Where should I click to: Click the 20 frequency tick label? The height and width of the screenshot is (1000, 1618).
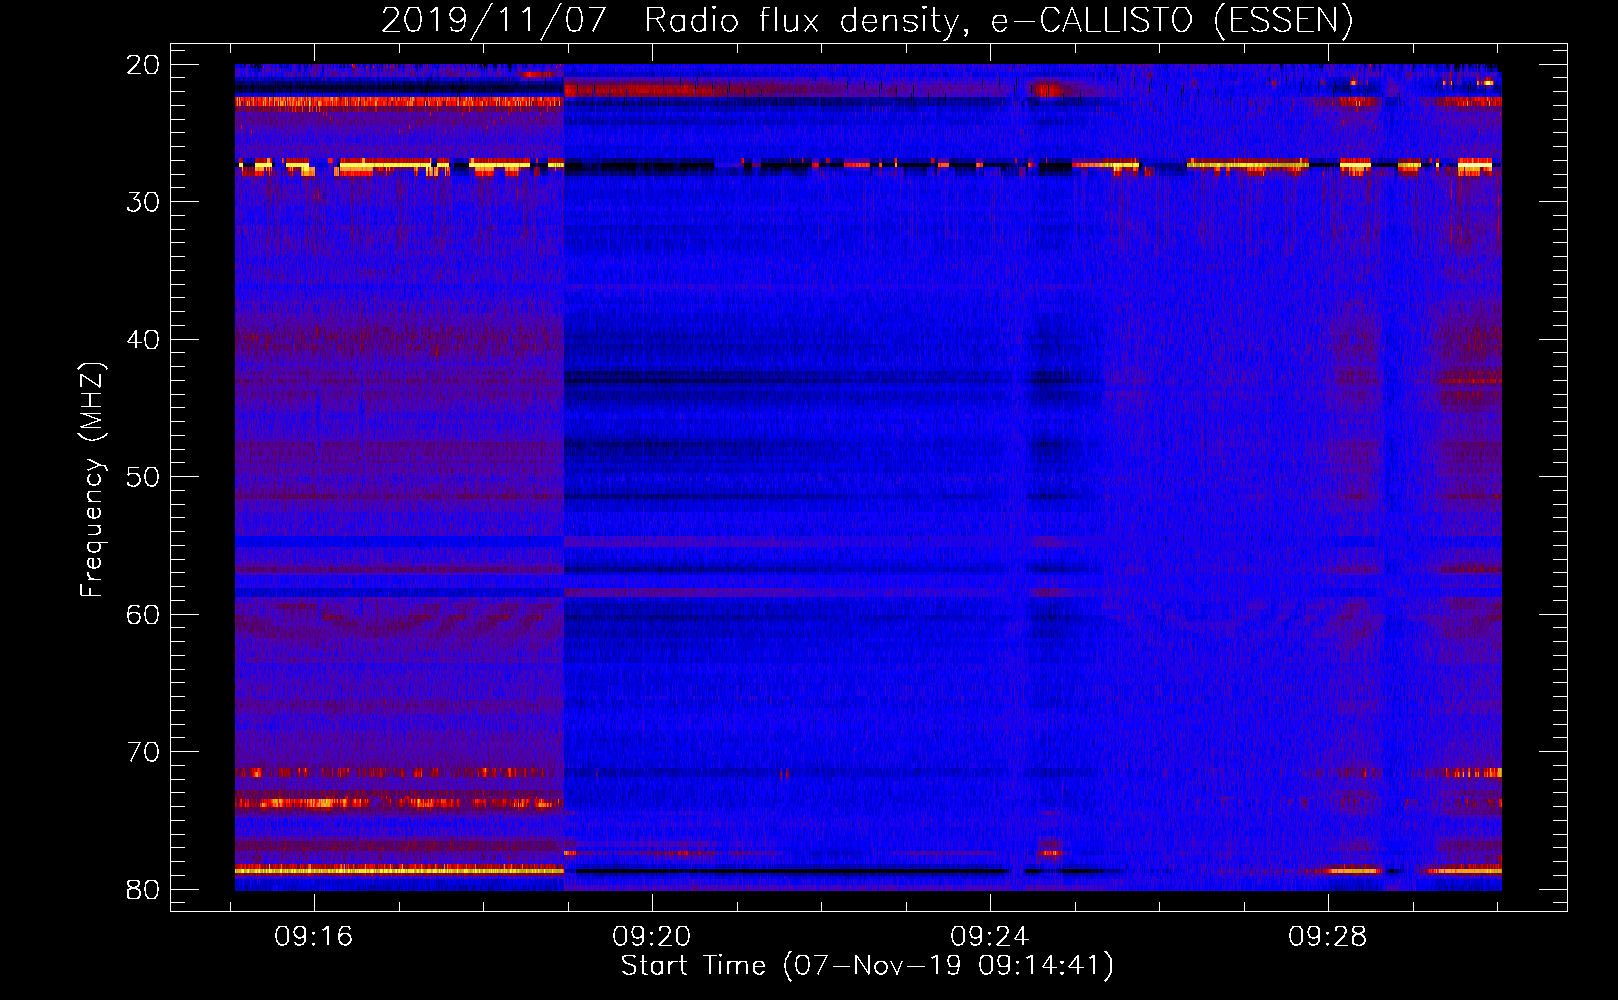click(x=144, y=65)
